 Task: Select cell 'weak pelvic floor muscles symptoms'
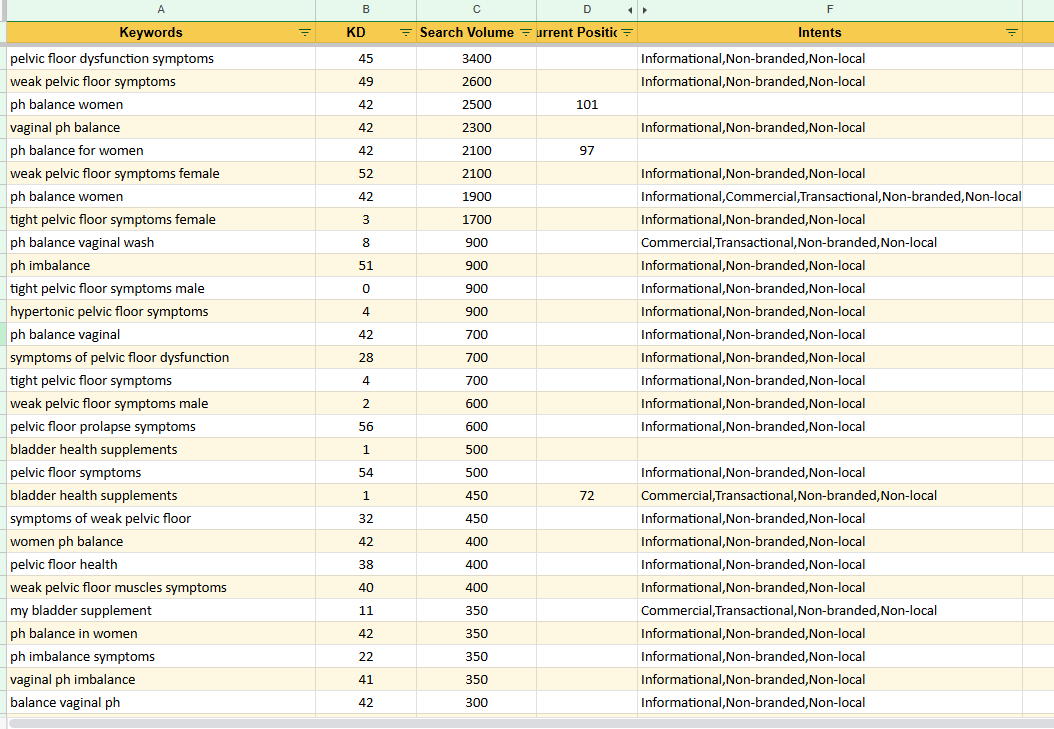161,587
